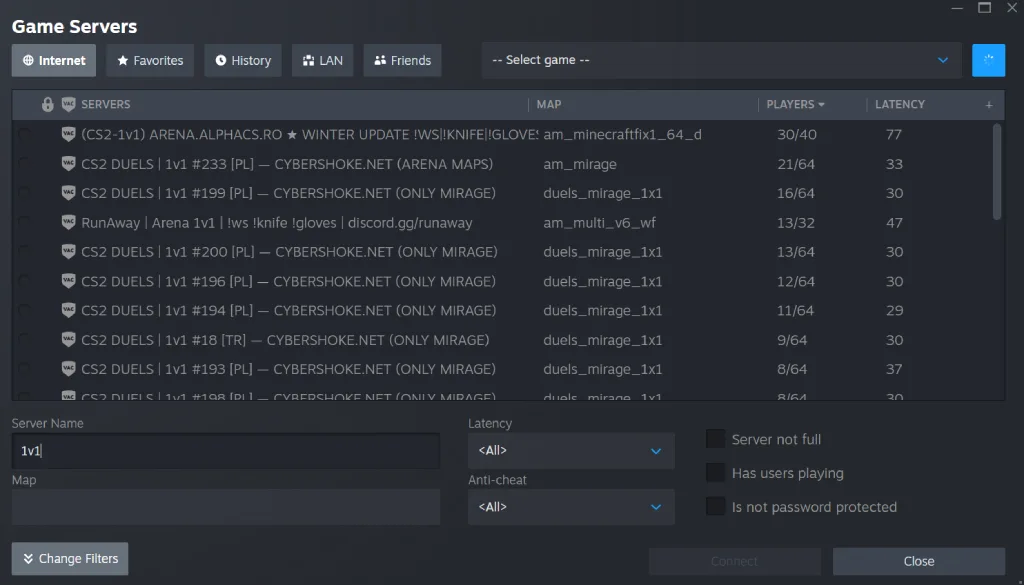The width and height of the screenshot is (1024, 585).
Task: Enable the Server not full checkbox
Action: click(716, 439)
